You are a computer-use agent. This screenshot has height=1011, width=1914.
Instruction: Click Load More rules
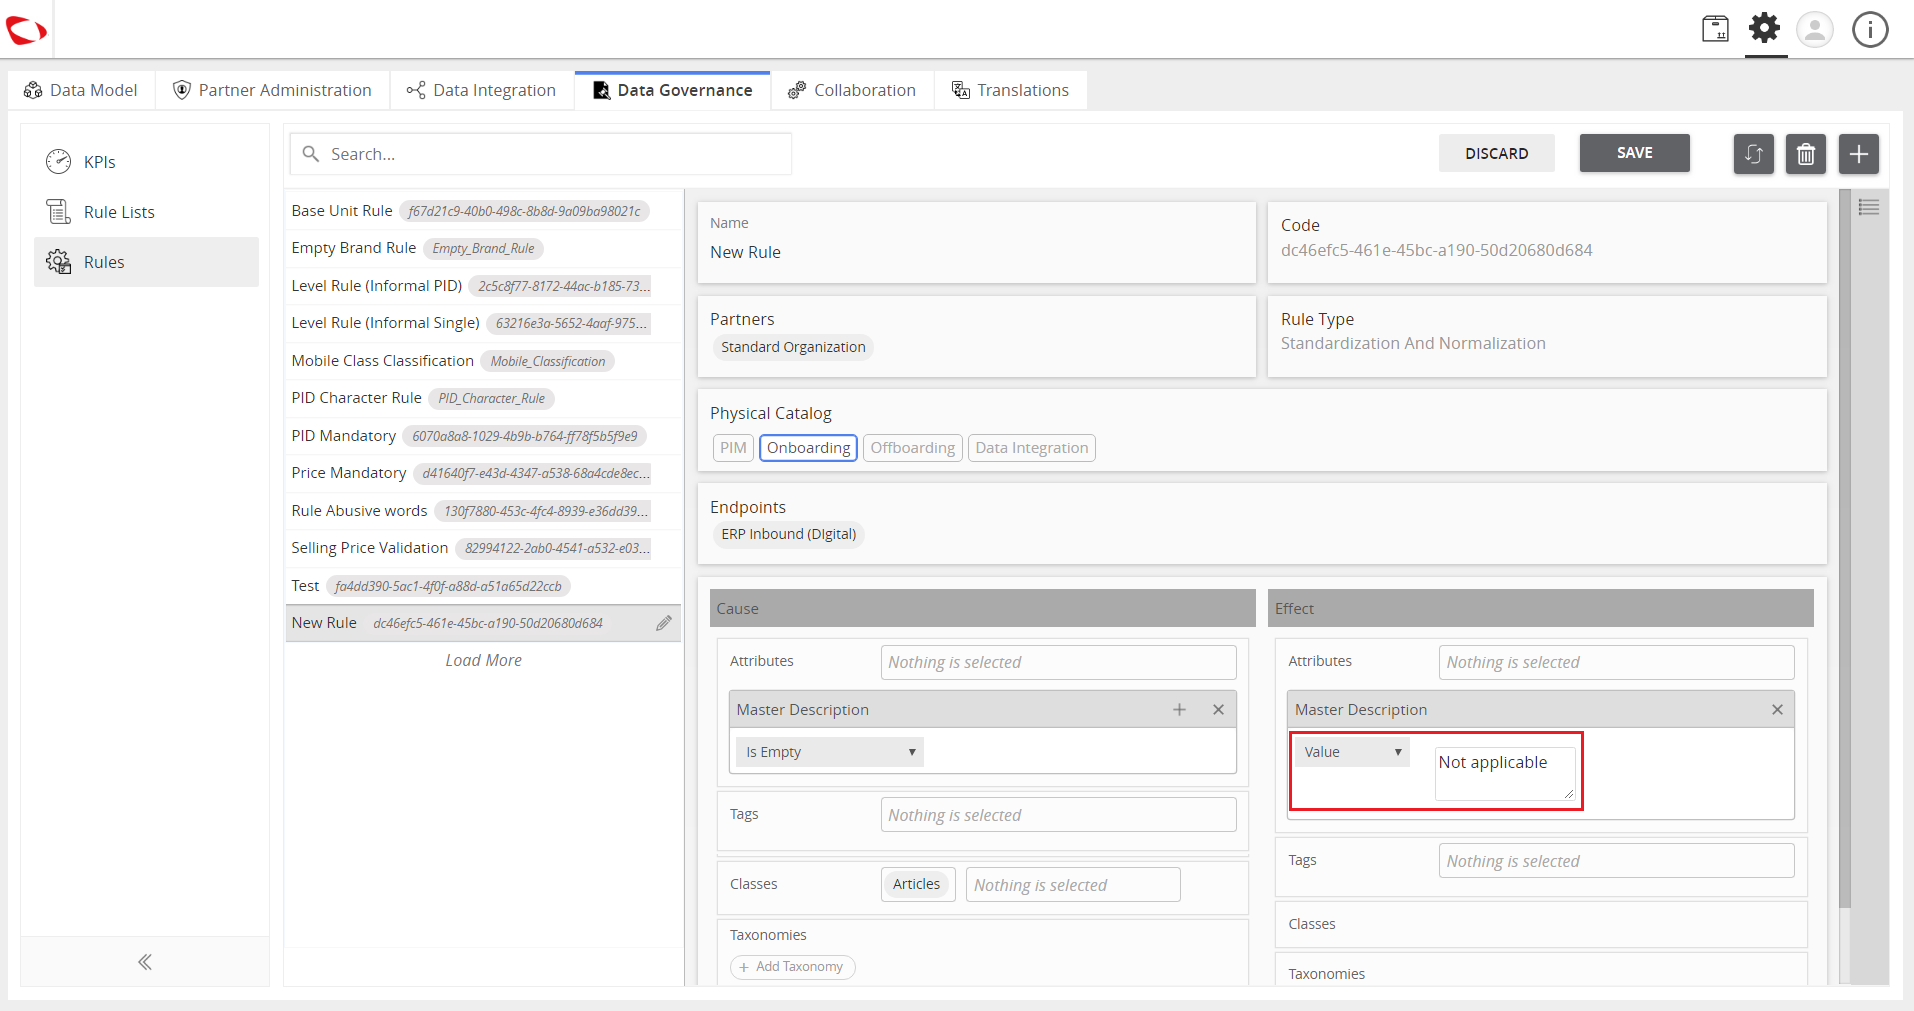point(483,660)
